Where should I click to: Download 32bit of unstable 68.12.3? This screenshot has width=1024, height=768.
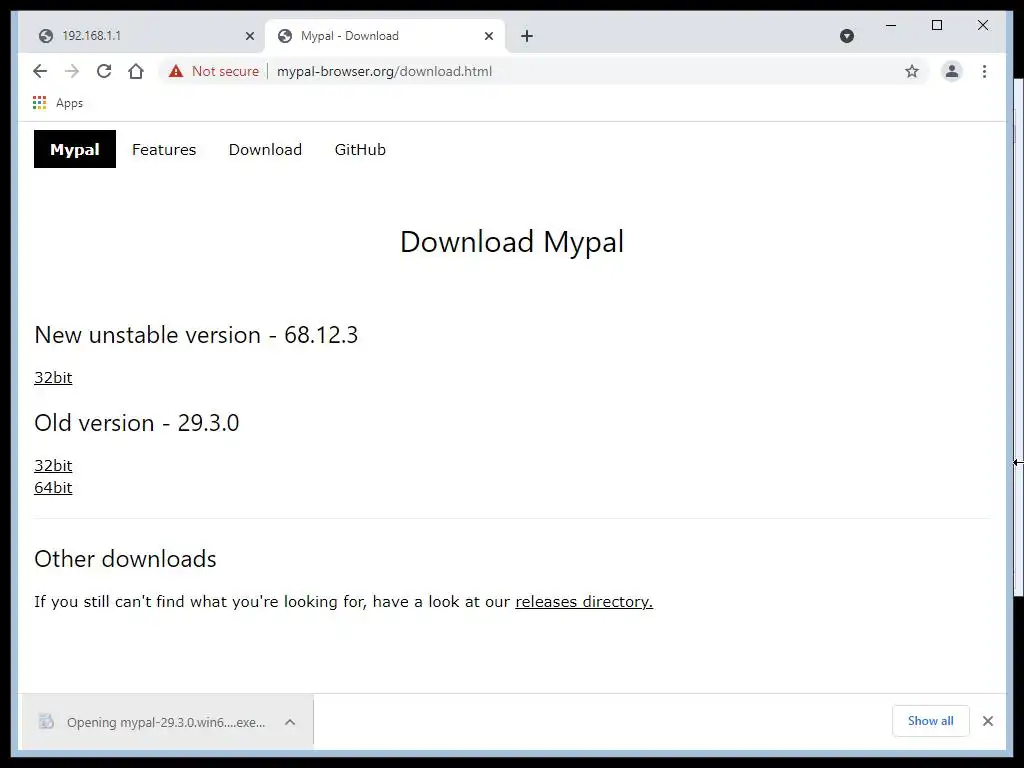click(53, 377)
